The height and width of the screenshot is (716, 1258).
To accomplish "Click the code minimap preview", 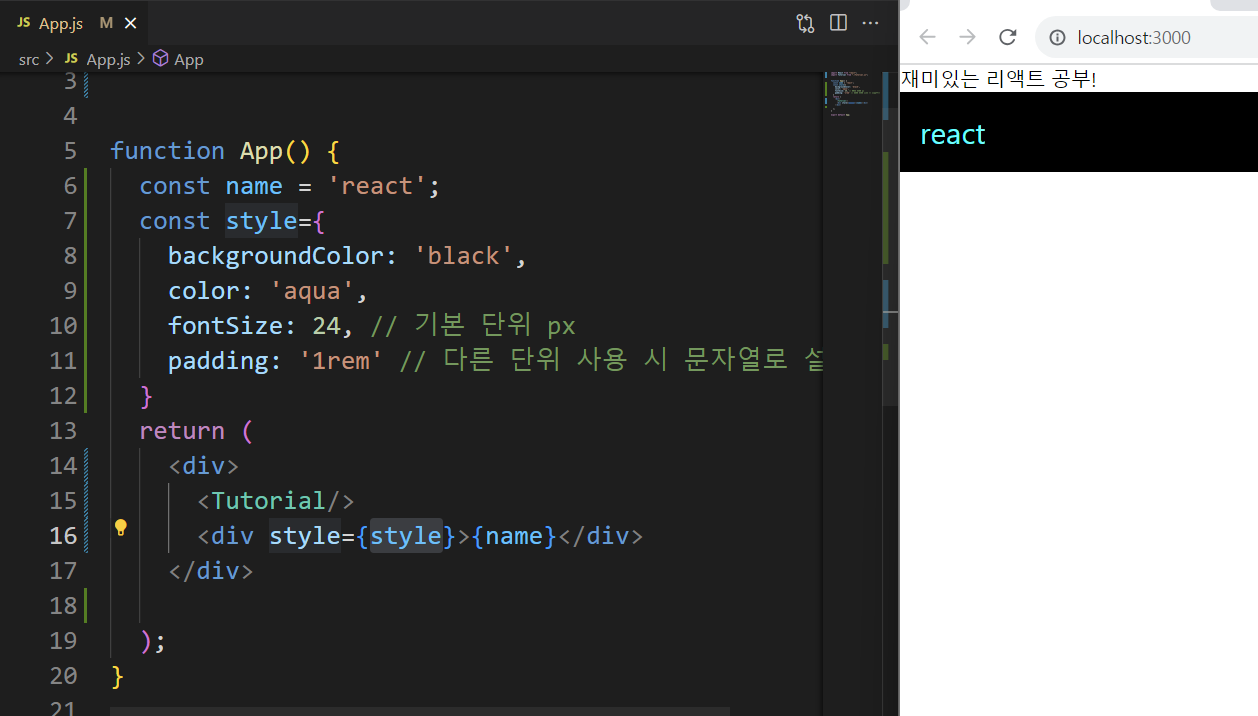I will [852, 95].
